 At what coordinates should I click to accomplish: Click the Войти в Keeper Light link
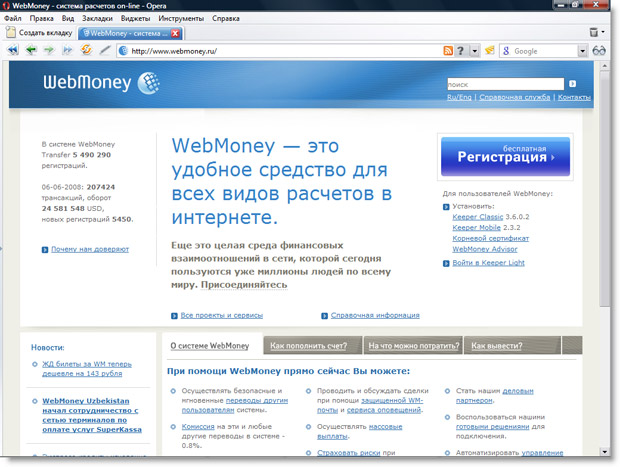488,263
